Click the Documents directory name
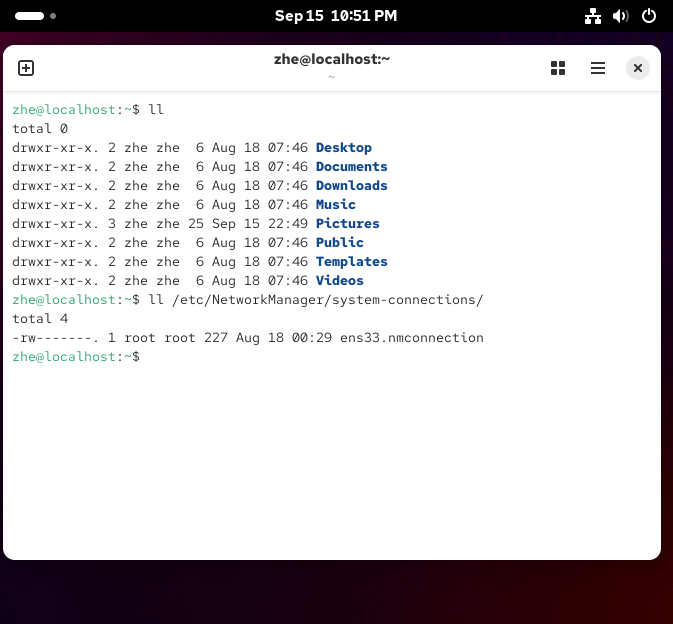This screenshot has width=673, height=624. coord(352,167)
